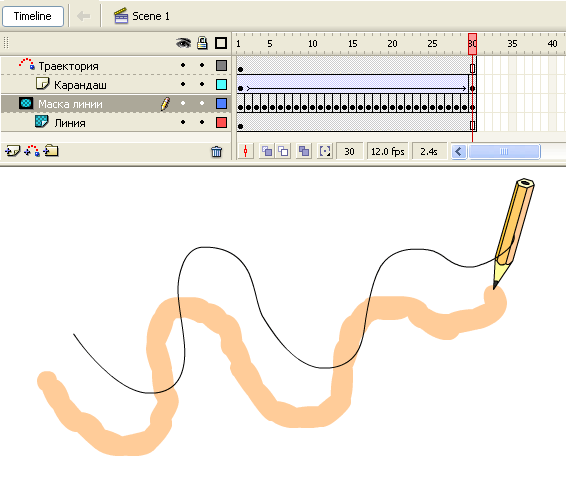Toggle lock dot of Карандаш layer
This screenshot has width=566, height=490.
point(202,84)
